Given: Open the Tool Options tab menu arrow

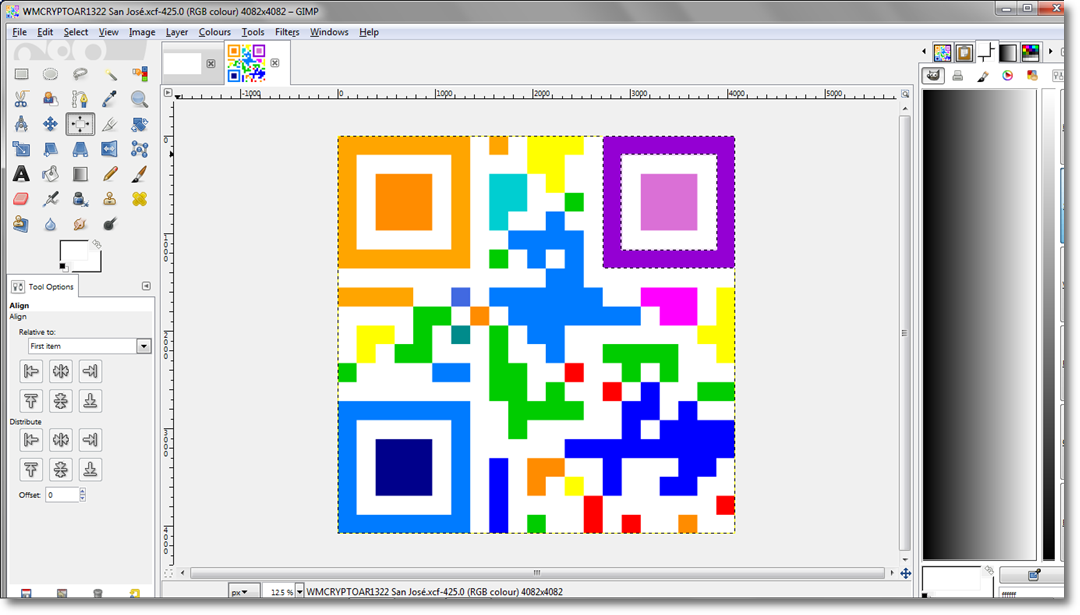Looking at the screenshot, I should pyautogui.click(x=146, y=286).
